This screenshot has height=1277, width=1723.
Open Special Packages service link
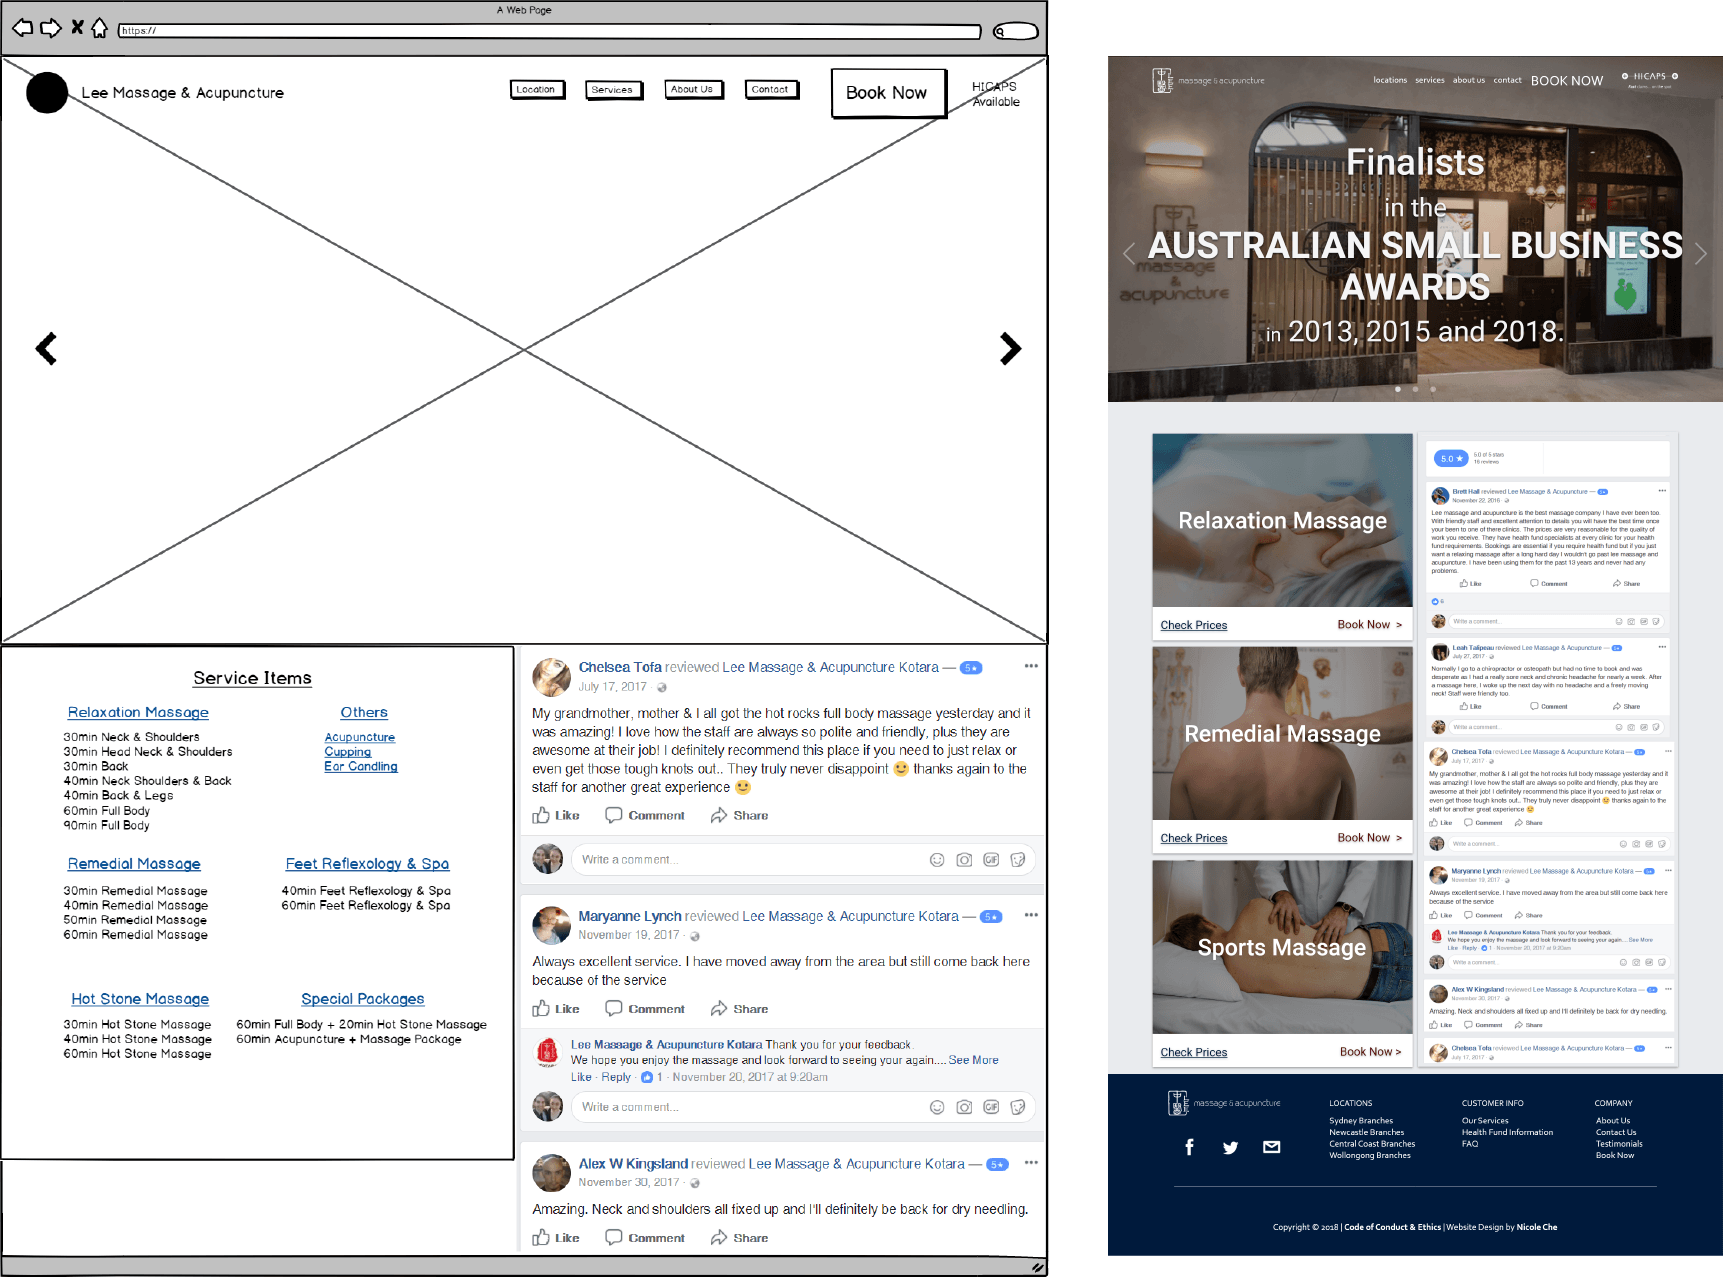(x=362, y=999)
